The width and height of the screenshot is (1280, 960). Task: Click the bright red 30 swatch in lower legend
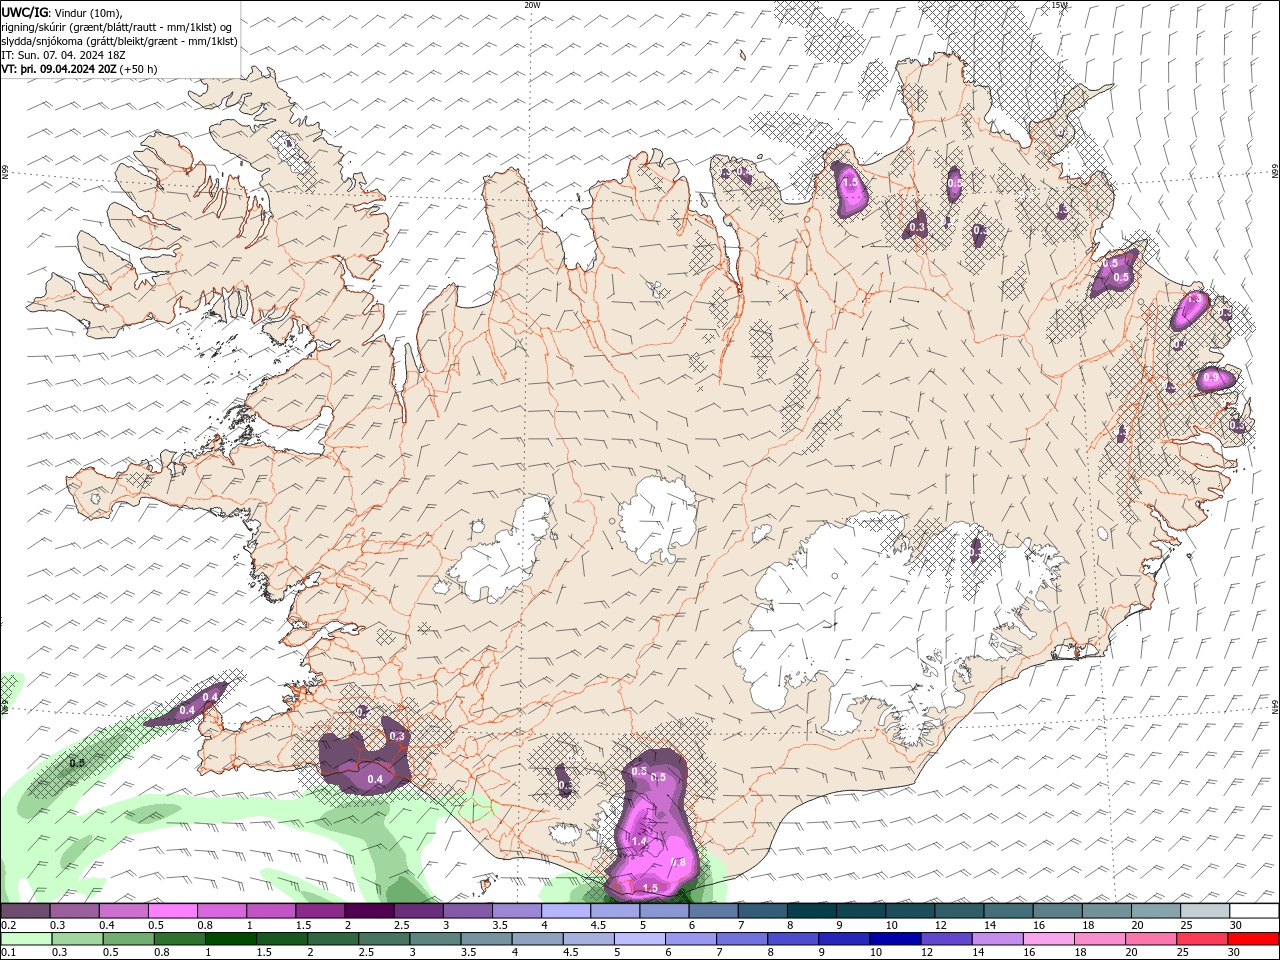tap(1253, 939)
